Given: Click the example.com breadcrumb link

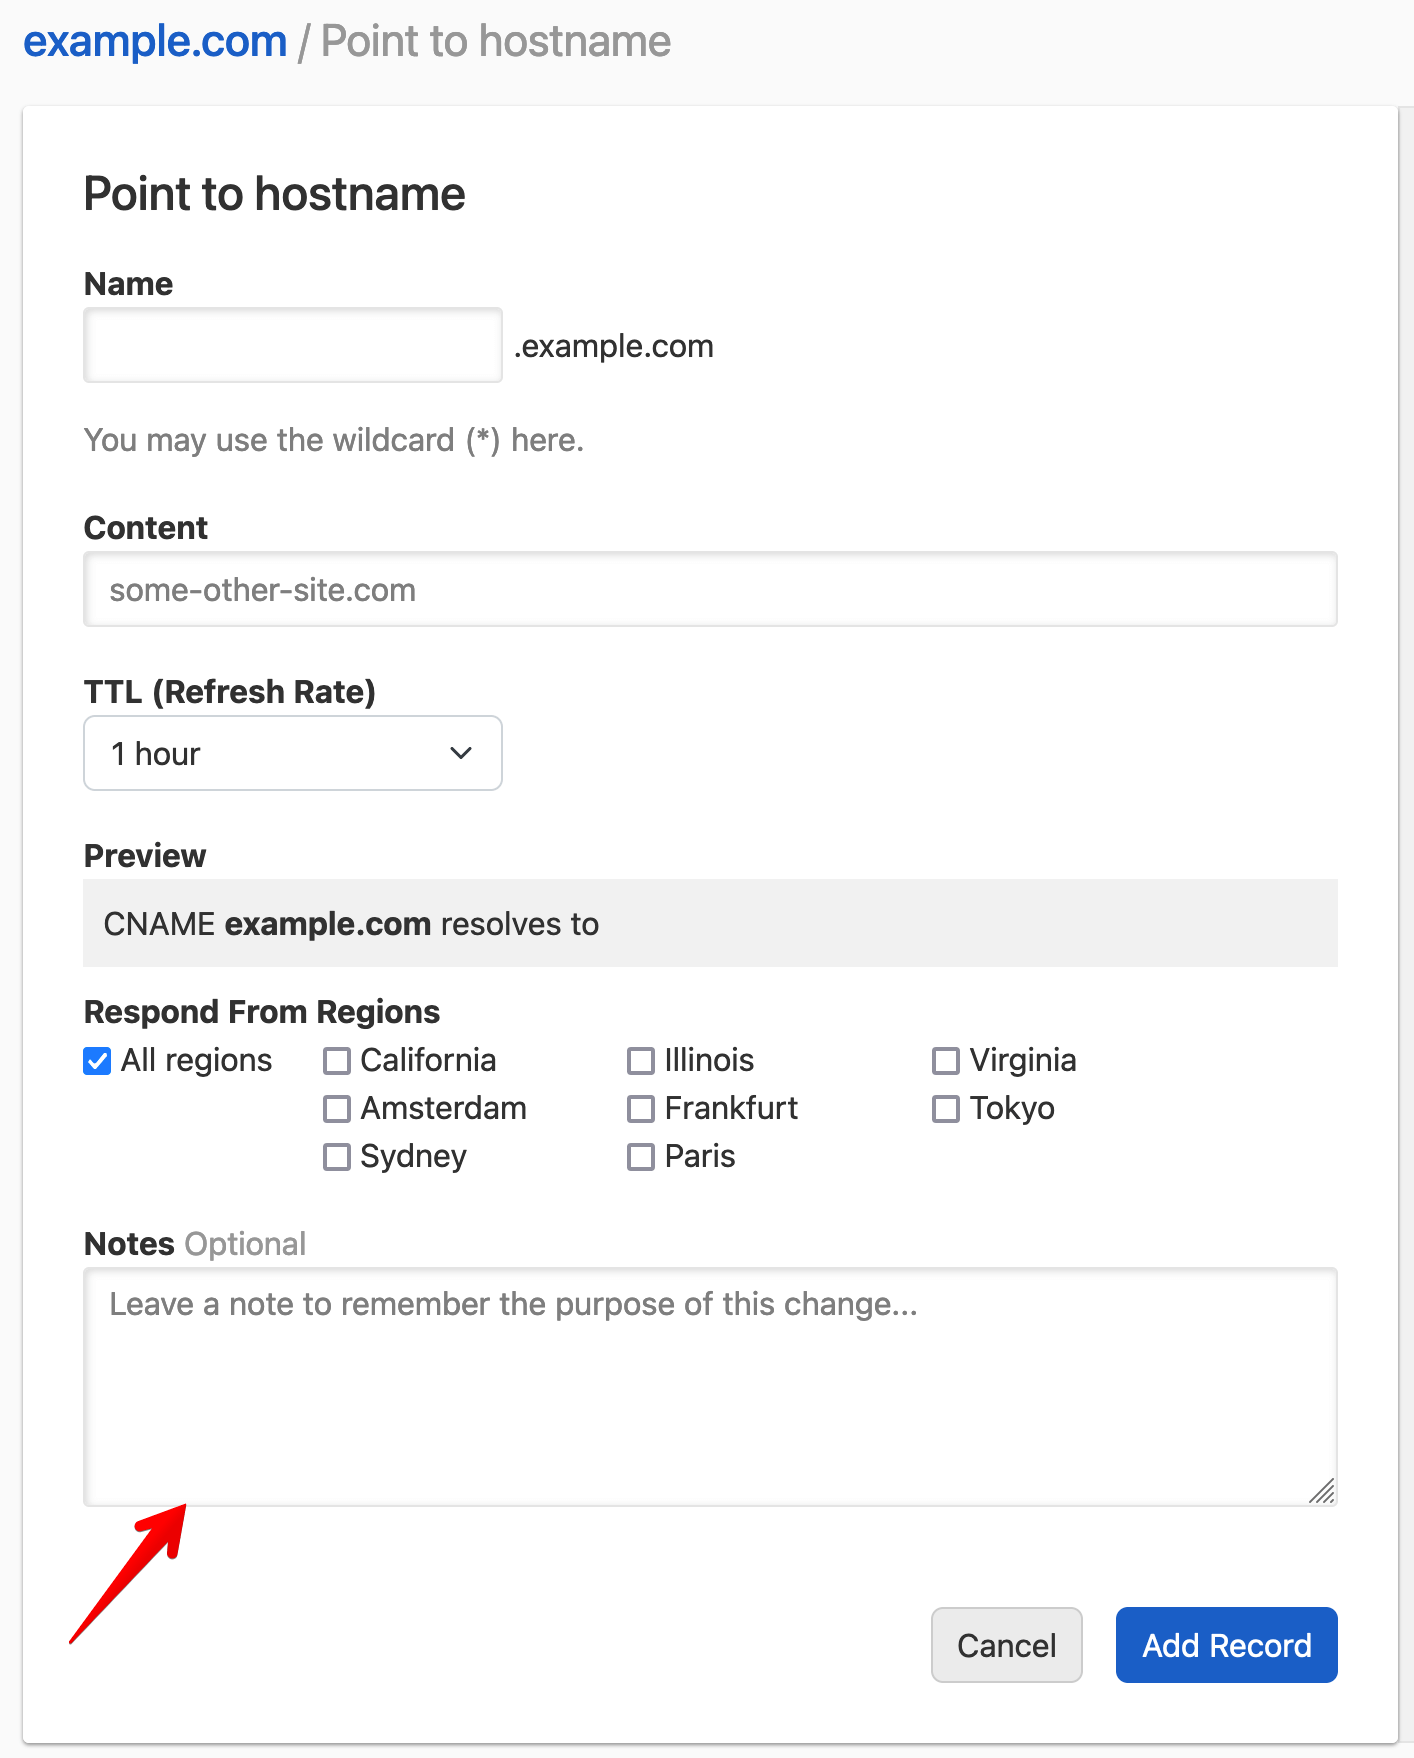Looking at the screenshot, I should click(x=155, y=42).
